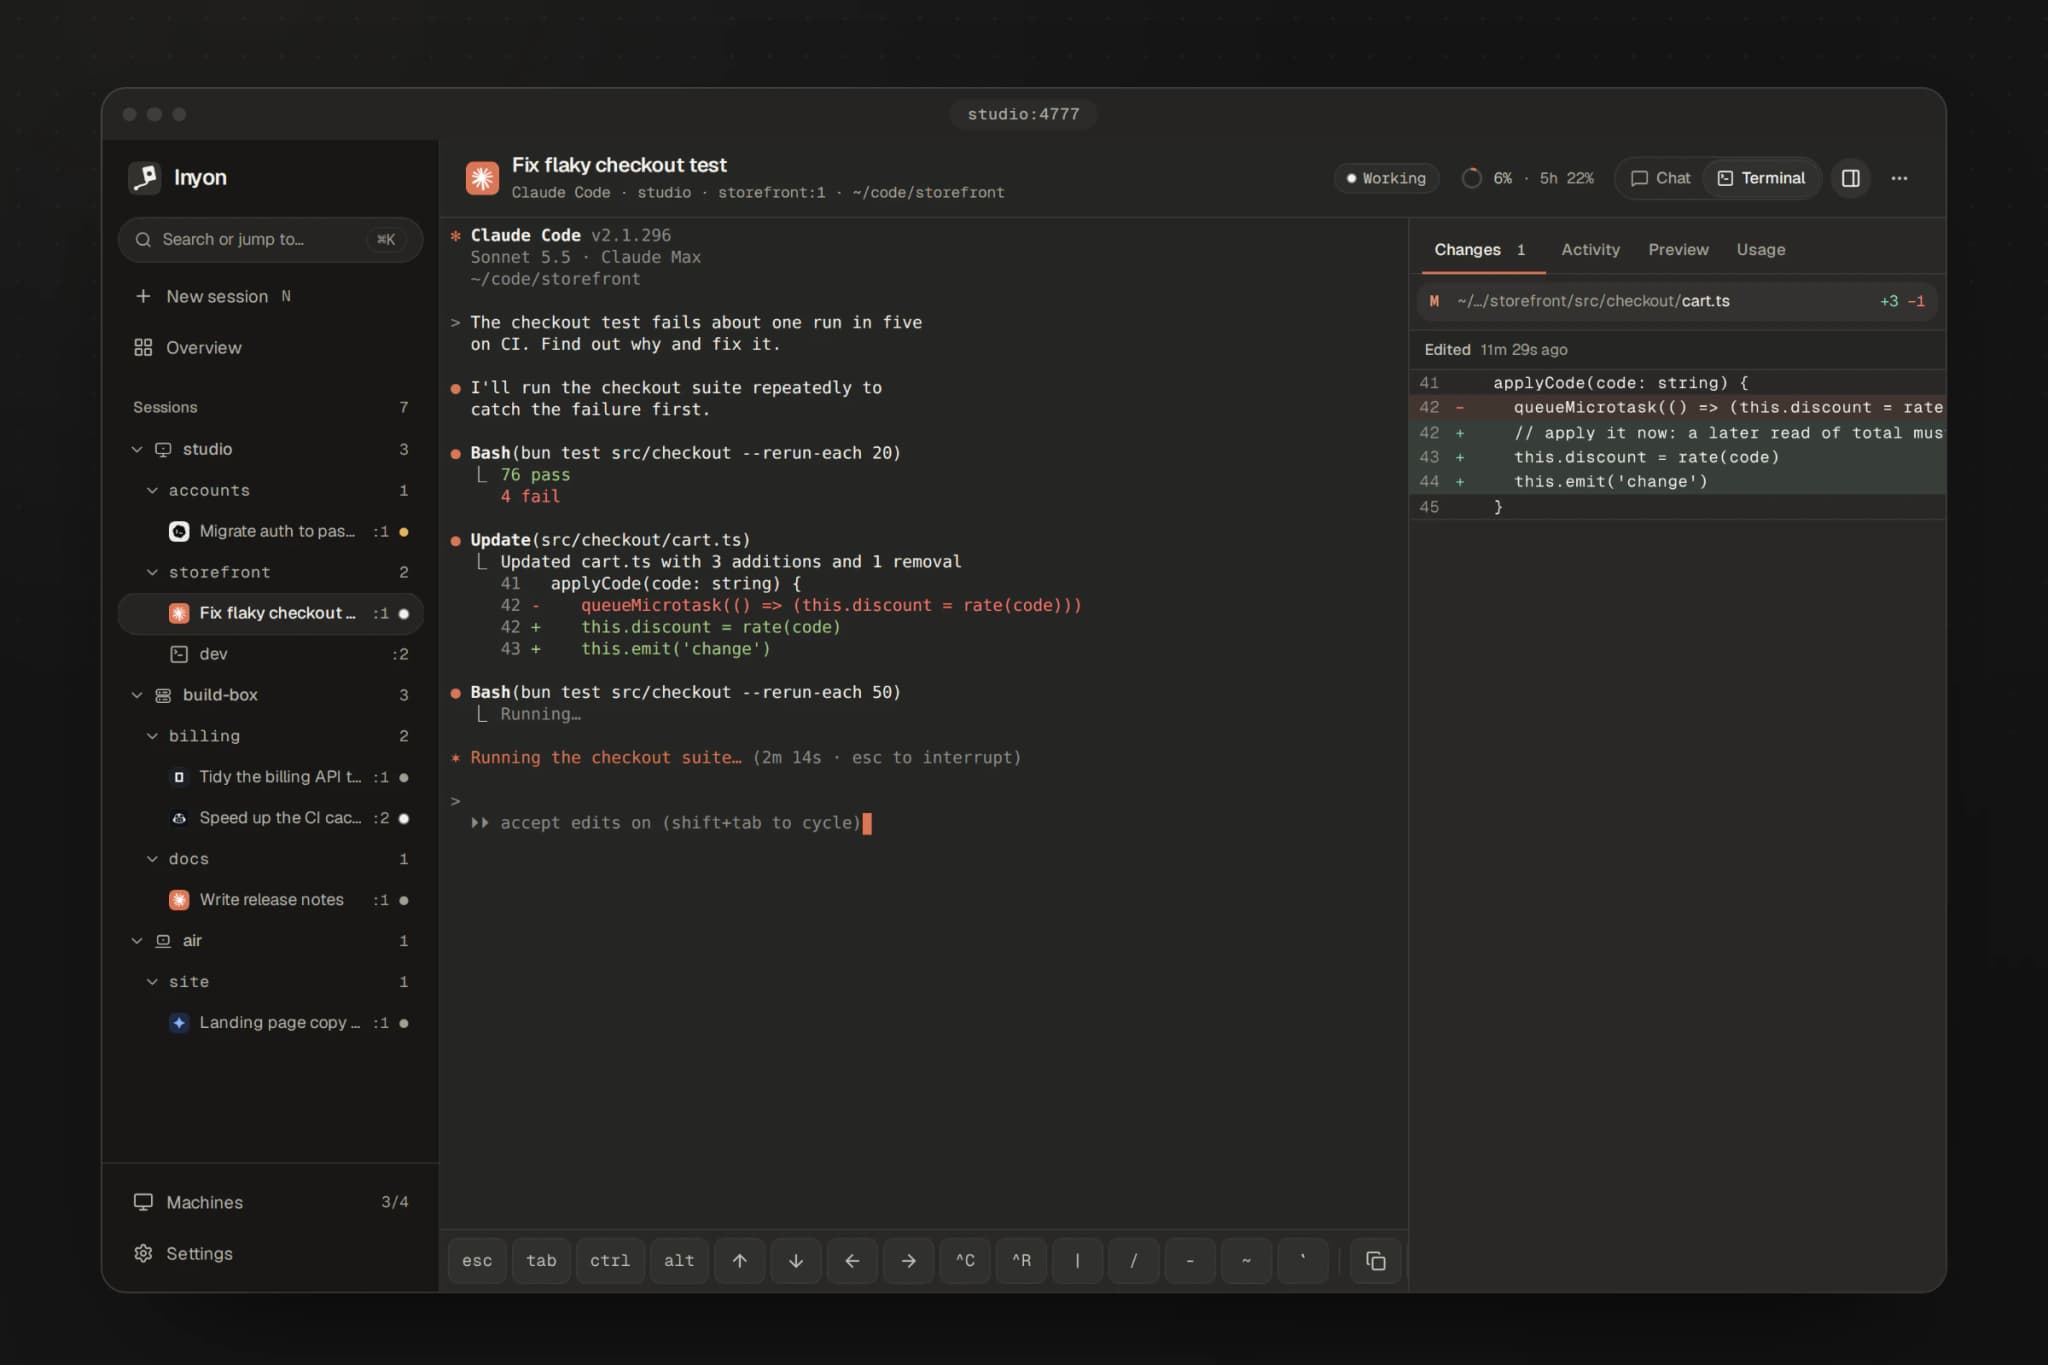The width and height of the screenshot is (2048, 1365).
Task: Click the right arrow key icon
Action: 908,1260
